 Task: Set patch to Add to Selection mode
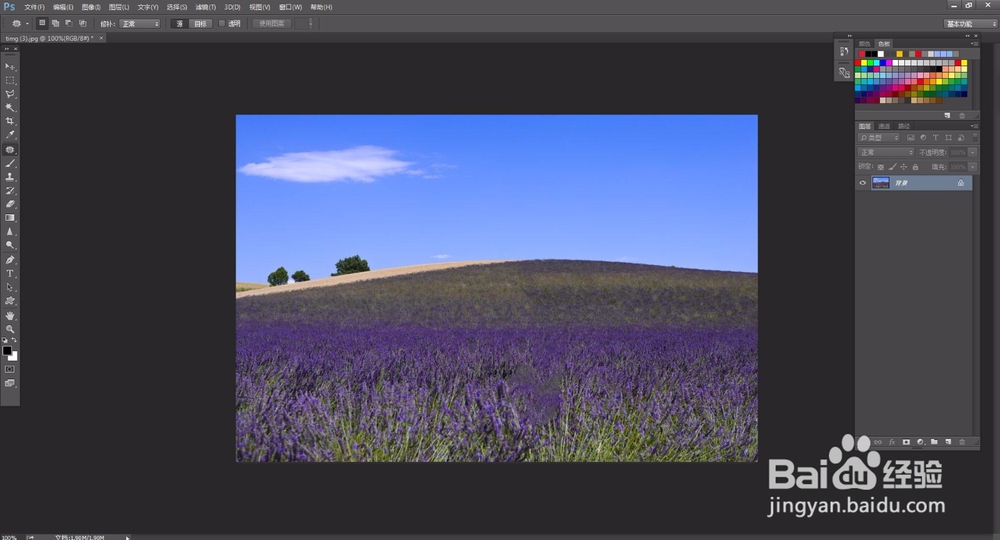[55, 24]
